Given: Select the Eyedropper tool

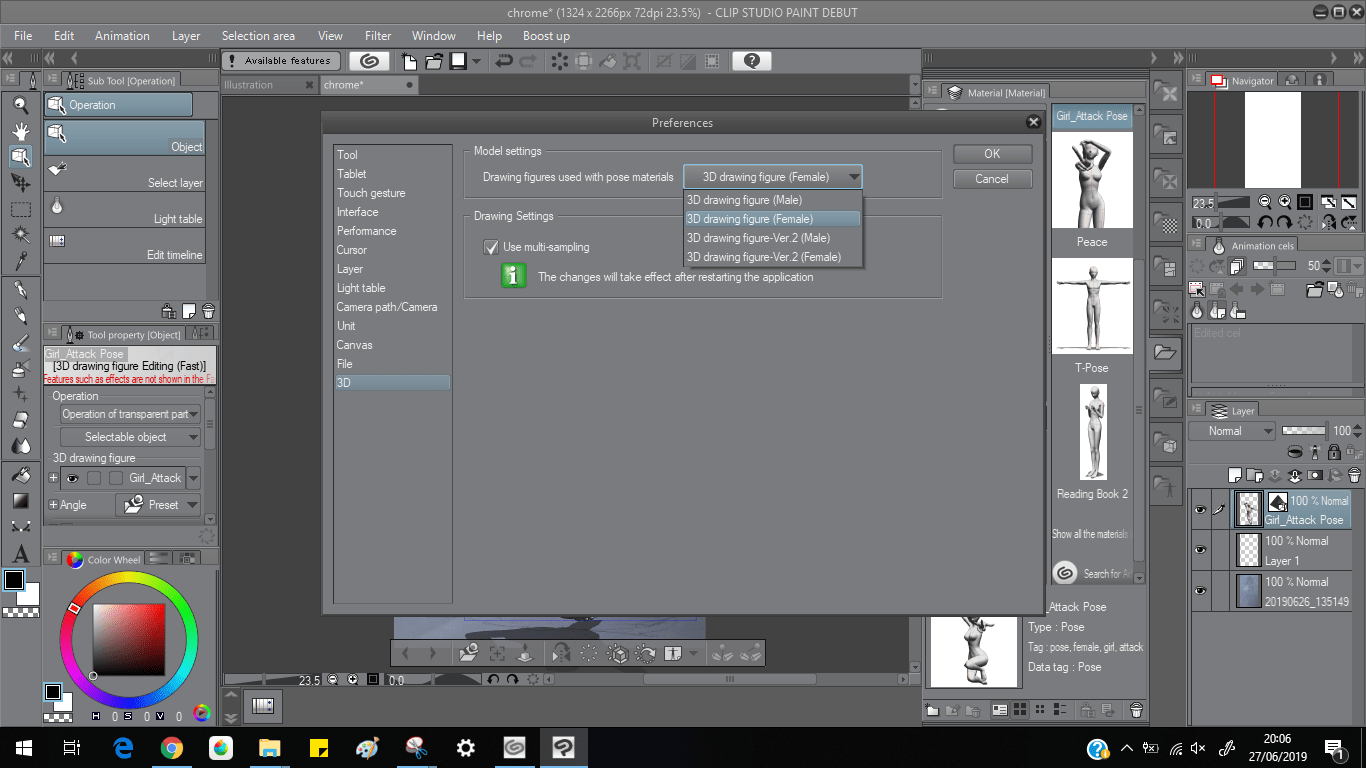Looking at the screenshot, I should 20,261.
